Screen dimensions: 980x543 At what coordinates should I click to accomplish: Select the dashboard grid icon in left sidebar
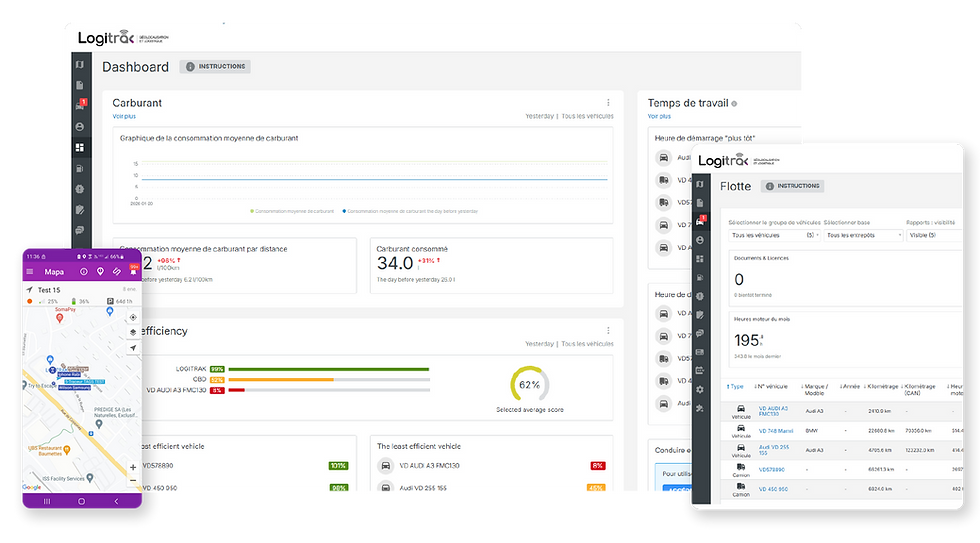pyautogui.click(x=79, y=147)
